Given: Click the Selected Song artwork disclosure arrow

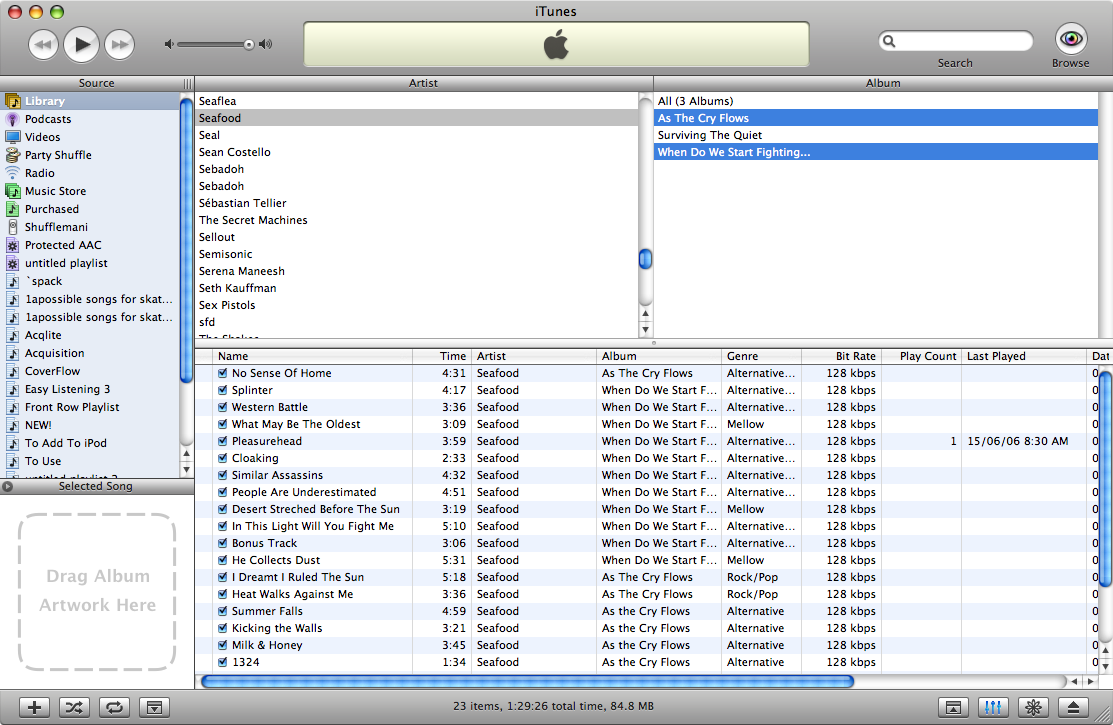Looking at the screenshot, I should point(7,486).
